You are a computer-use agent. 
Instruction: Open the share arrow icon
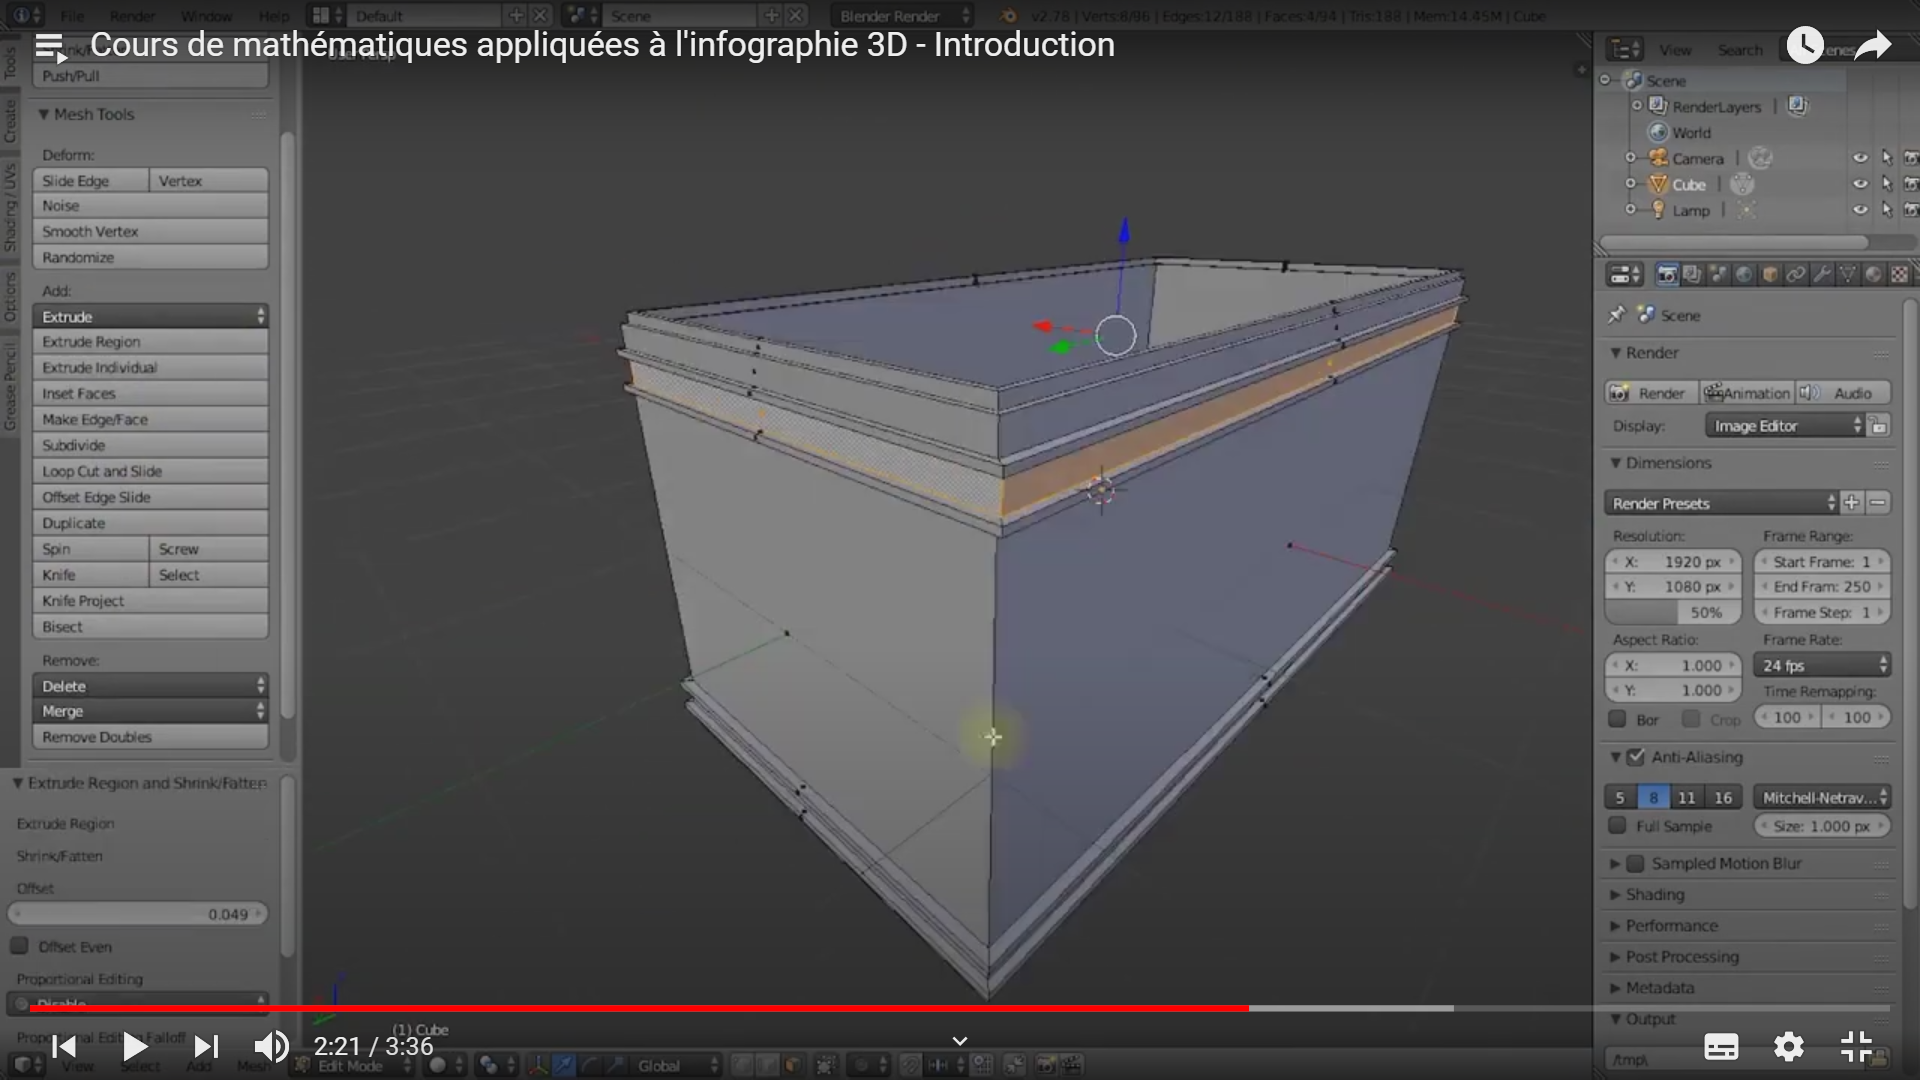tap(1873, 45)
